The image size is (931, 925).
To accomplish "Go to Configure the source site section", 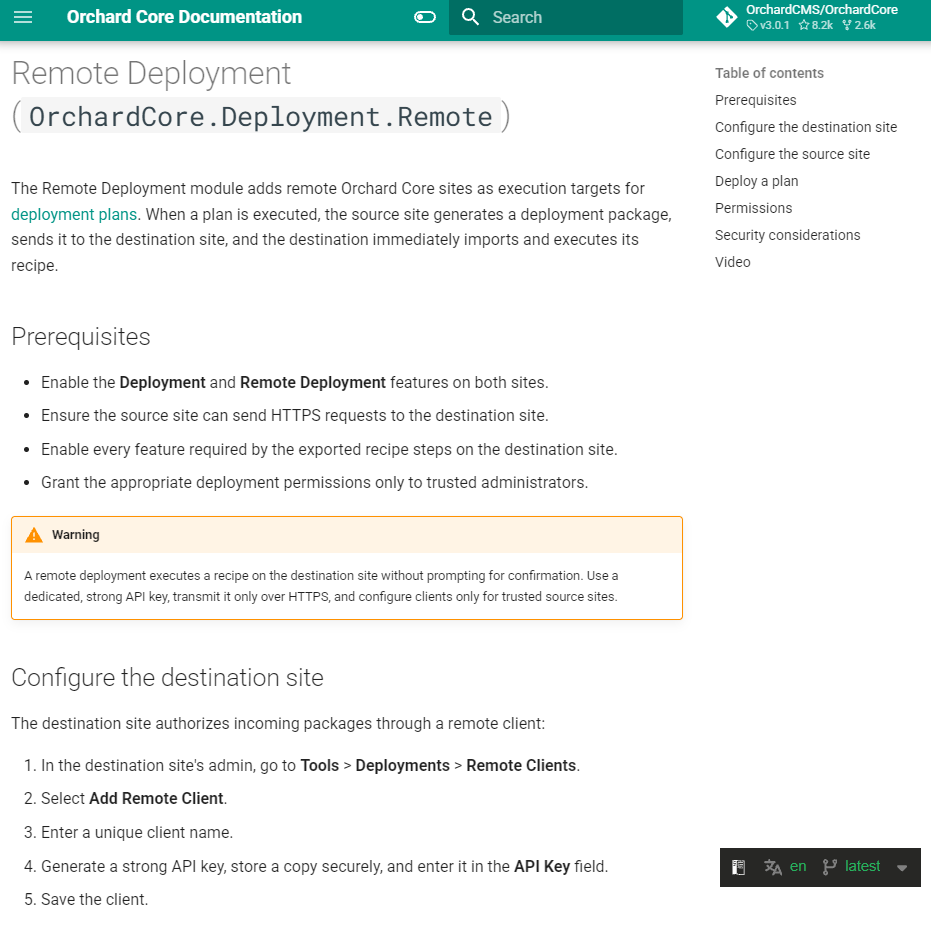I will tap(792, 154).
